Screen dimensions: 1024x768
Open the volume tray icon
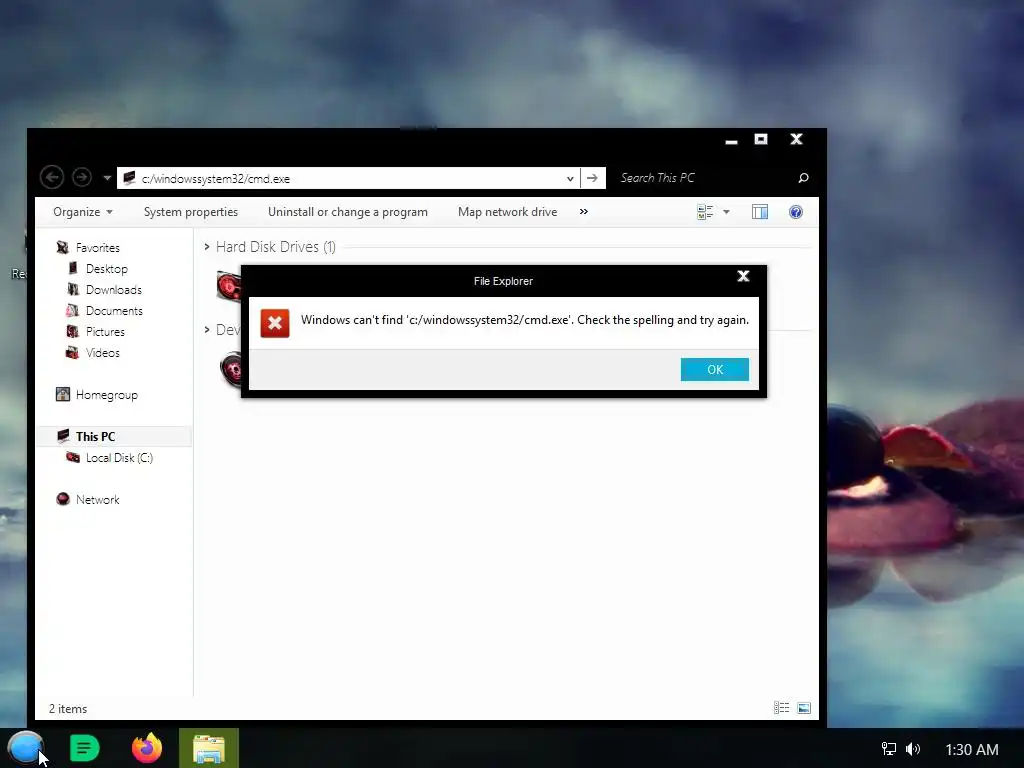[x=913, y=748]
